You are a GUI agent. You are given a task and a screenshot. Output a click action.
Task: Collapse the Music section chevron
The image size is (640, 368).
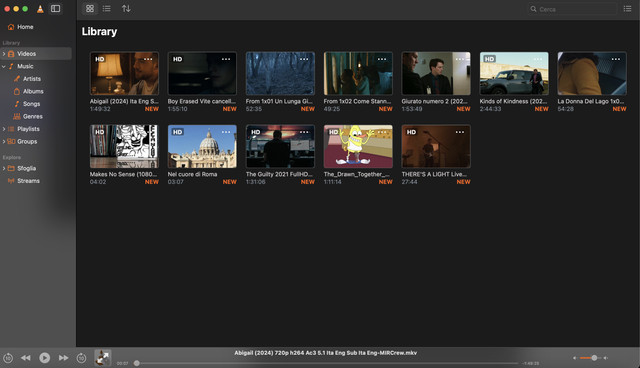click(x=4, y=67)
